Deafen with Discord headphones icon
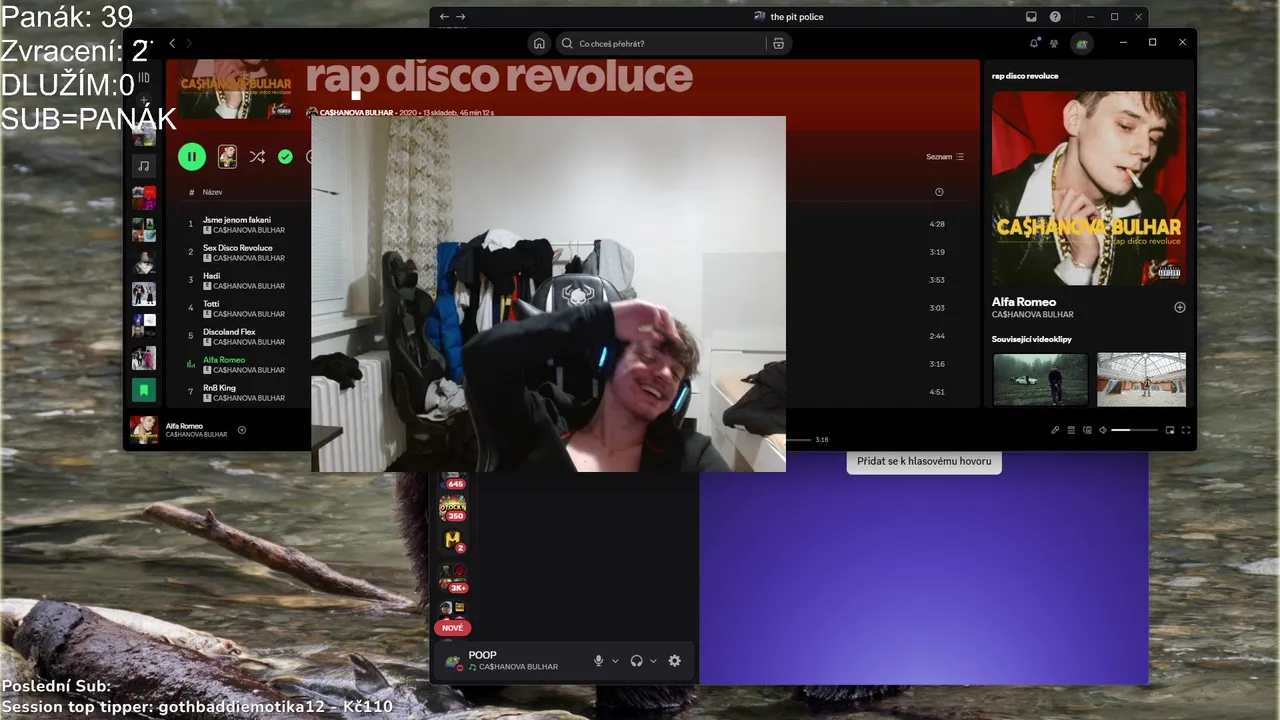This screenshot has width=1280, height=720. pyautogui.click(x=637, y=661)
